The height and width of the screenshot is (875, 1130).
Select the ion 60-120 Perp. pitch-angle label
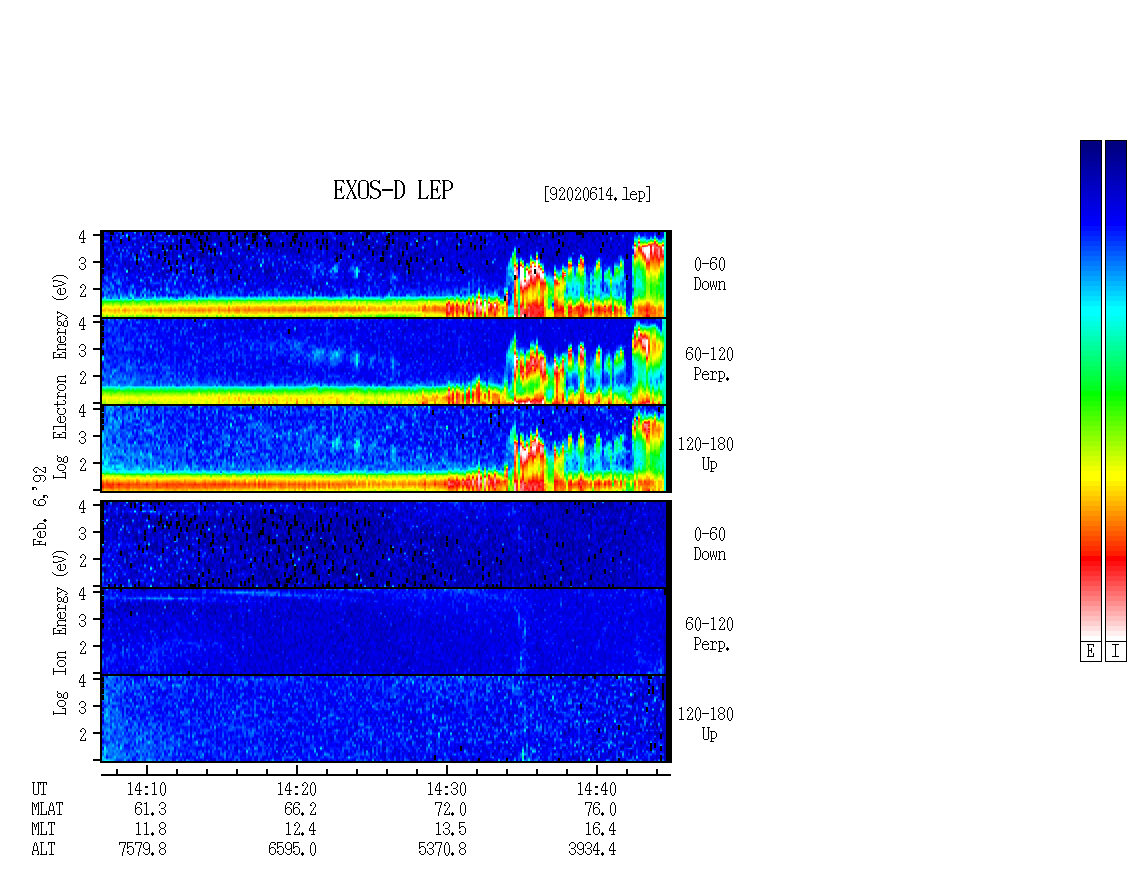point(708,634)
